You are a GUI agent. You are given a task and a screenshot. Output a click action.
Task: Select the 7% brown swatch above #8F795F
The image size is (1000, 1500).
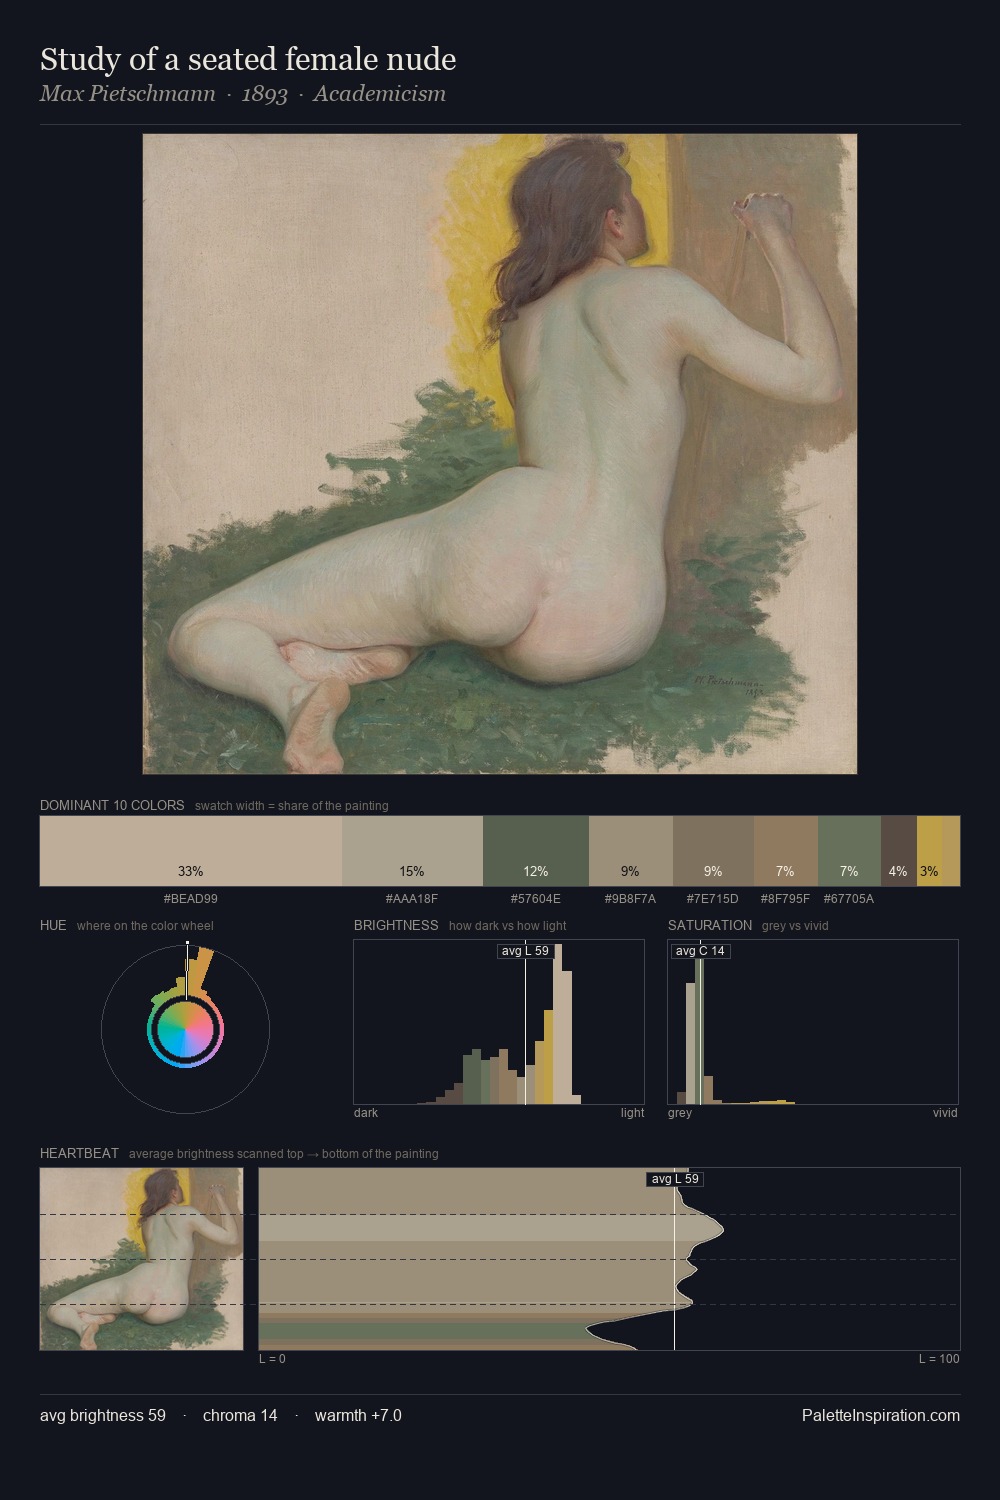click(x=786, y=851)
